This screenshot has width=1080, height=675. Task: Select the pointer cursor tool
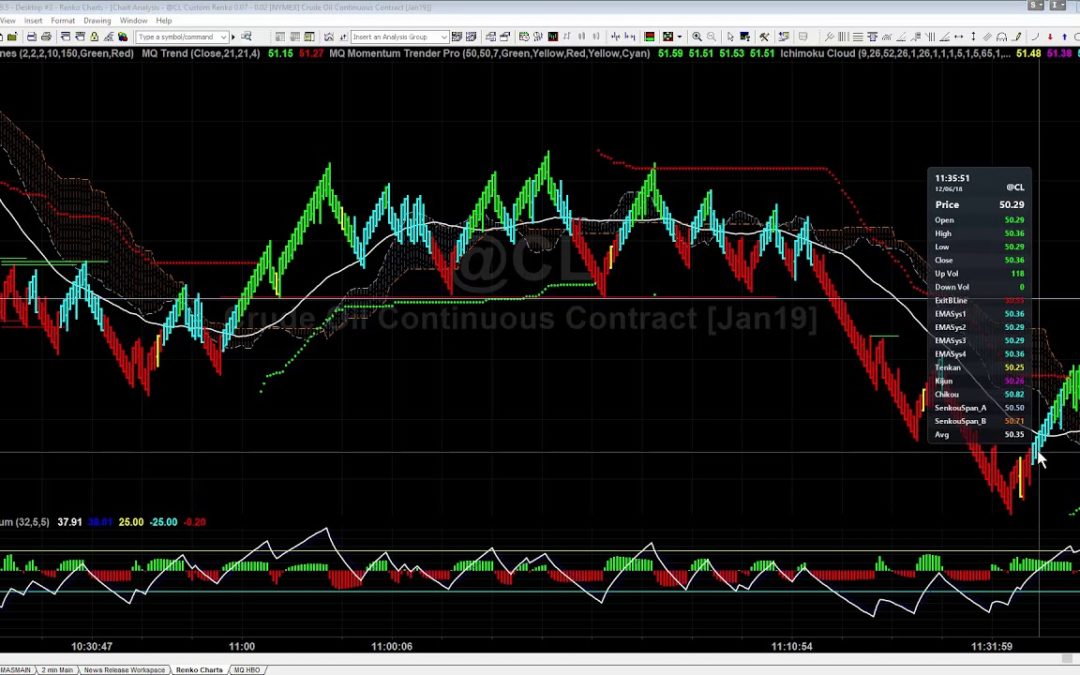pos(730,37)
